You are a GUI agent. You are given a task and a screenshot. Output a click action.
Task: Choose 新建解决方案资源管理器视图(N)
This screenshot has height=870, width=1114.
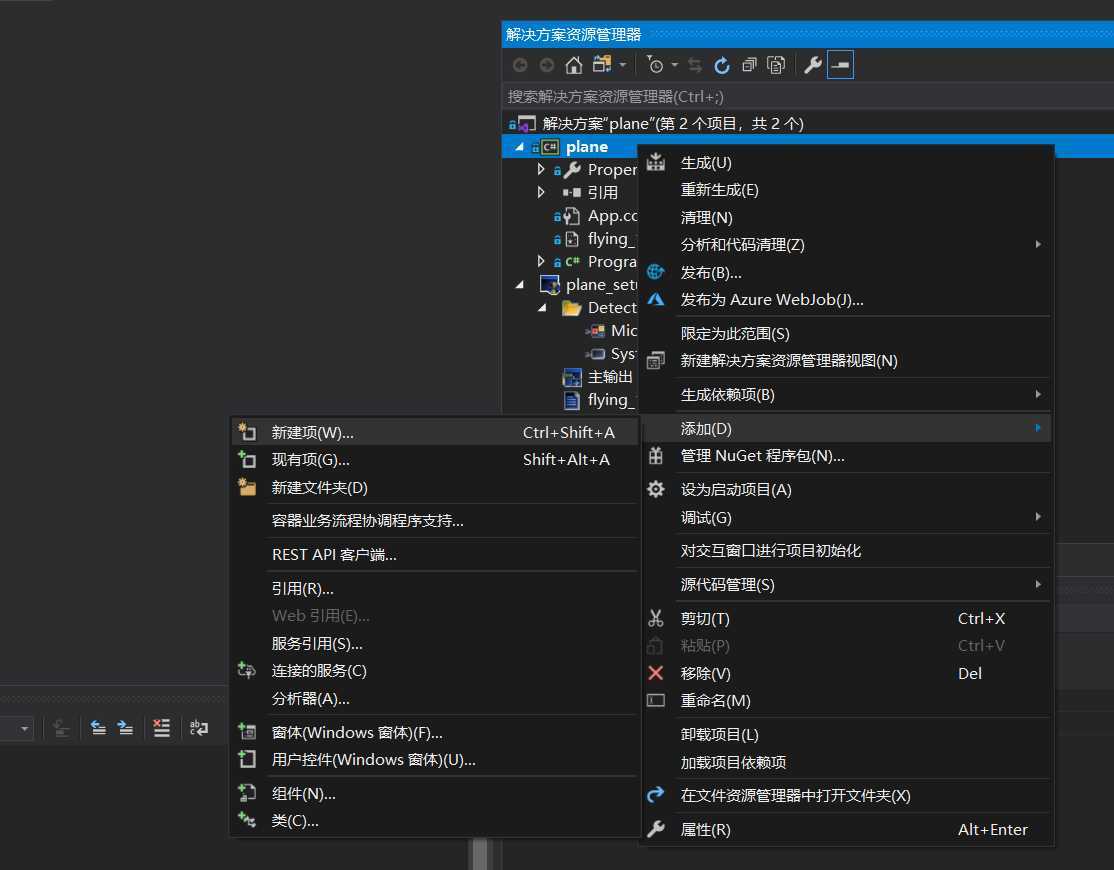tap(846, 361)
